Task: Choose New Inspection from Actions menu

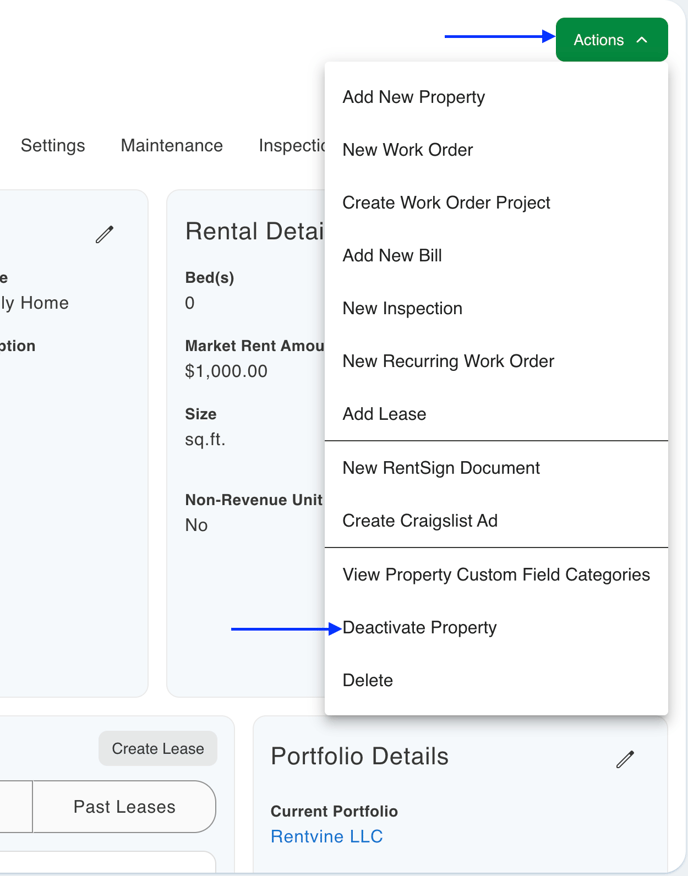Action: tap(402, 308)
